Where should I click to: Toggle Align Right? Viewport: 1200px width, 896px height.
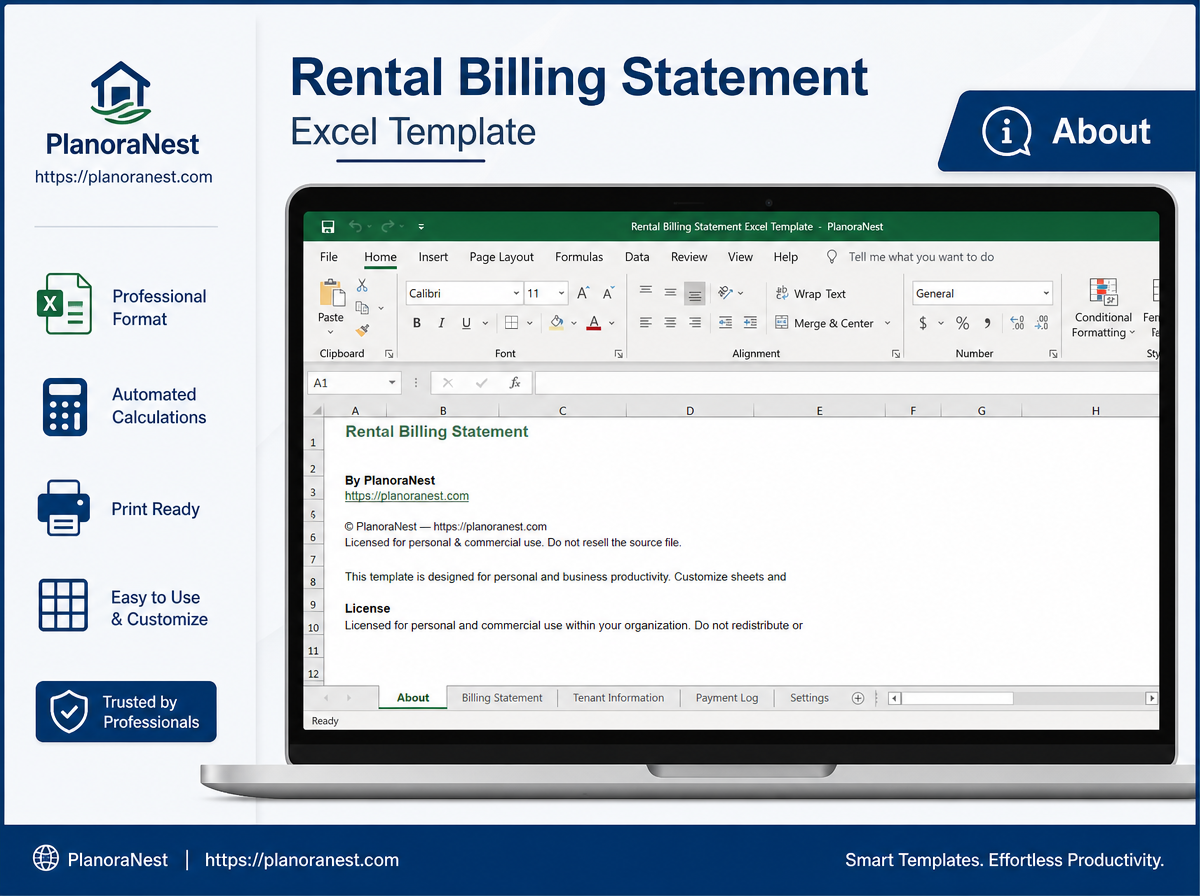(695, 323)
